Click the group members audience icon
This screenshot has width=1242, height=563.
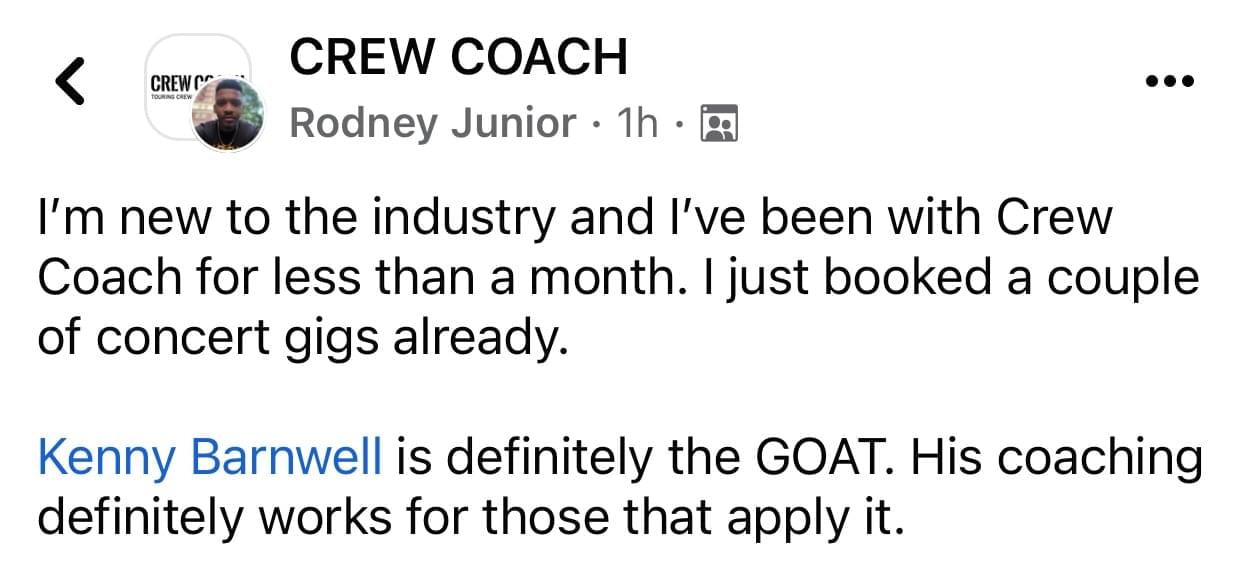[720, 123]
